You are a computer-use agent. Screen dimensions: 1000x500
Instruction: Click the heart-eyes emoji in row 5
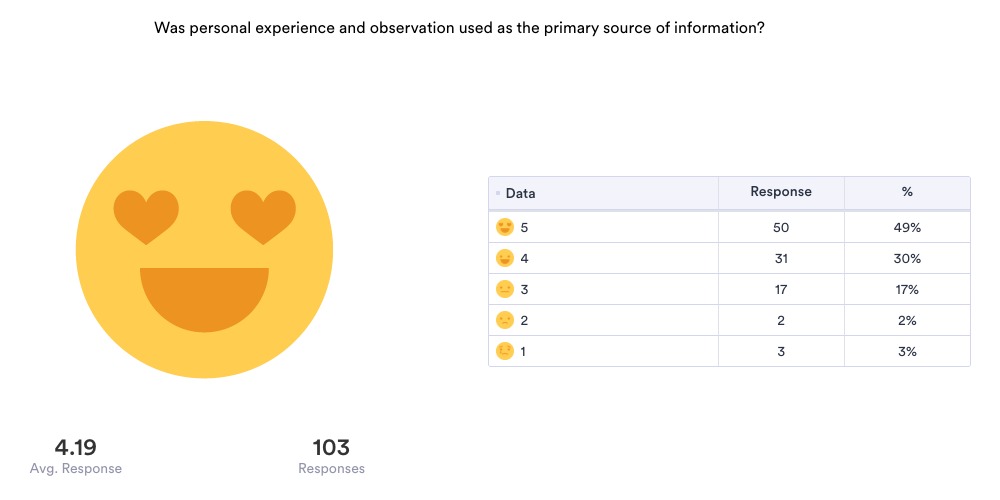pos(505,227)
